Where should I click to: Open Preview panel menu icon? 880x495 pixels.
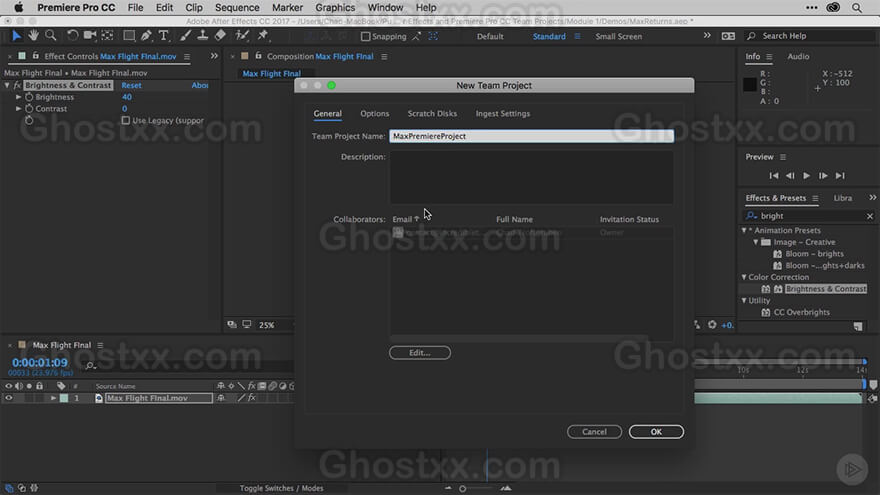pyautogui.click(x=783, y=157)
